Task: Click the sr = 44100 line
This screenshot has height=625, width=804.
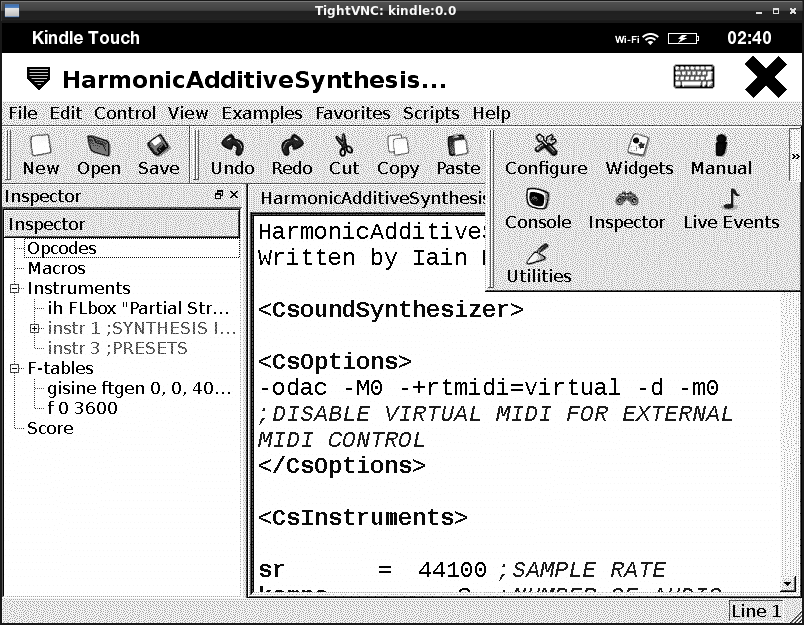Action: [x=461, y=570]
